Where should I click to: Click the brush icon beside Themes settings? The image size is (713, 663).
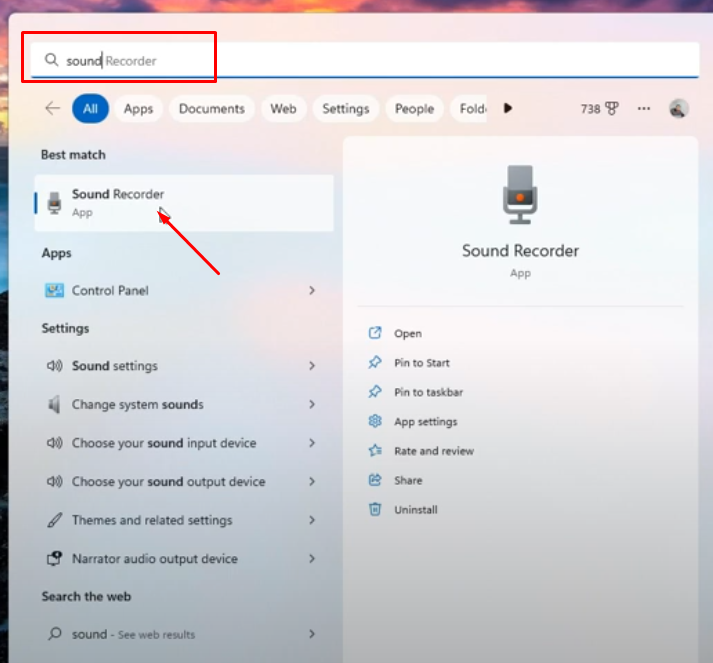tap(55, 520)
